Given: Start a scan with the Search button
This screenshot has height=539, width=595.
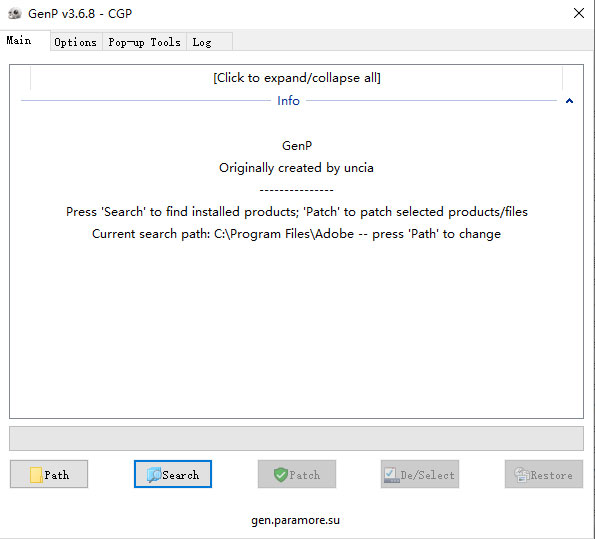Looking at the screenshot, I should [173, 474].
